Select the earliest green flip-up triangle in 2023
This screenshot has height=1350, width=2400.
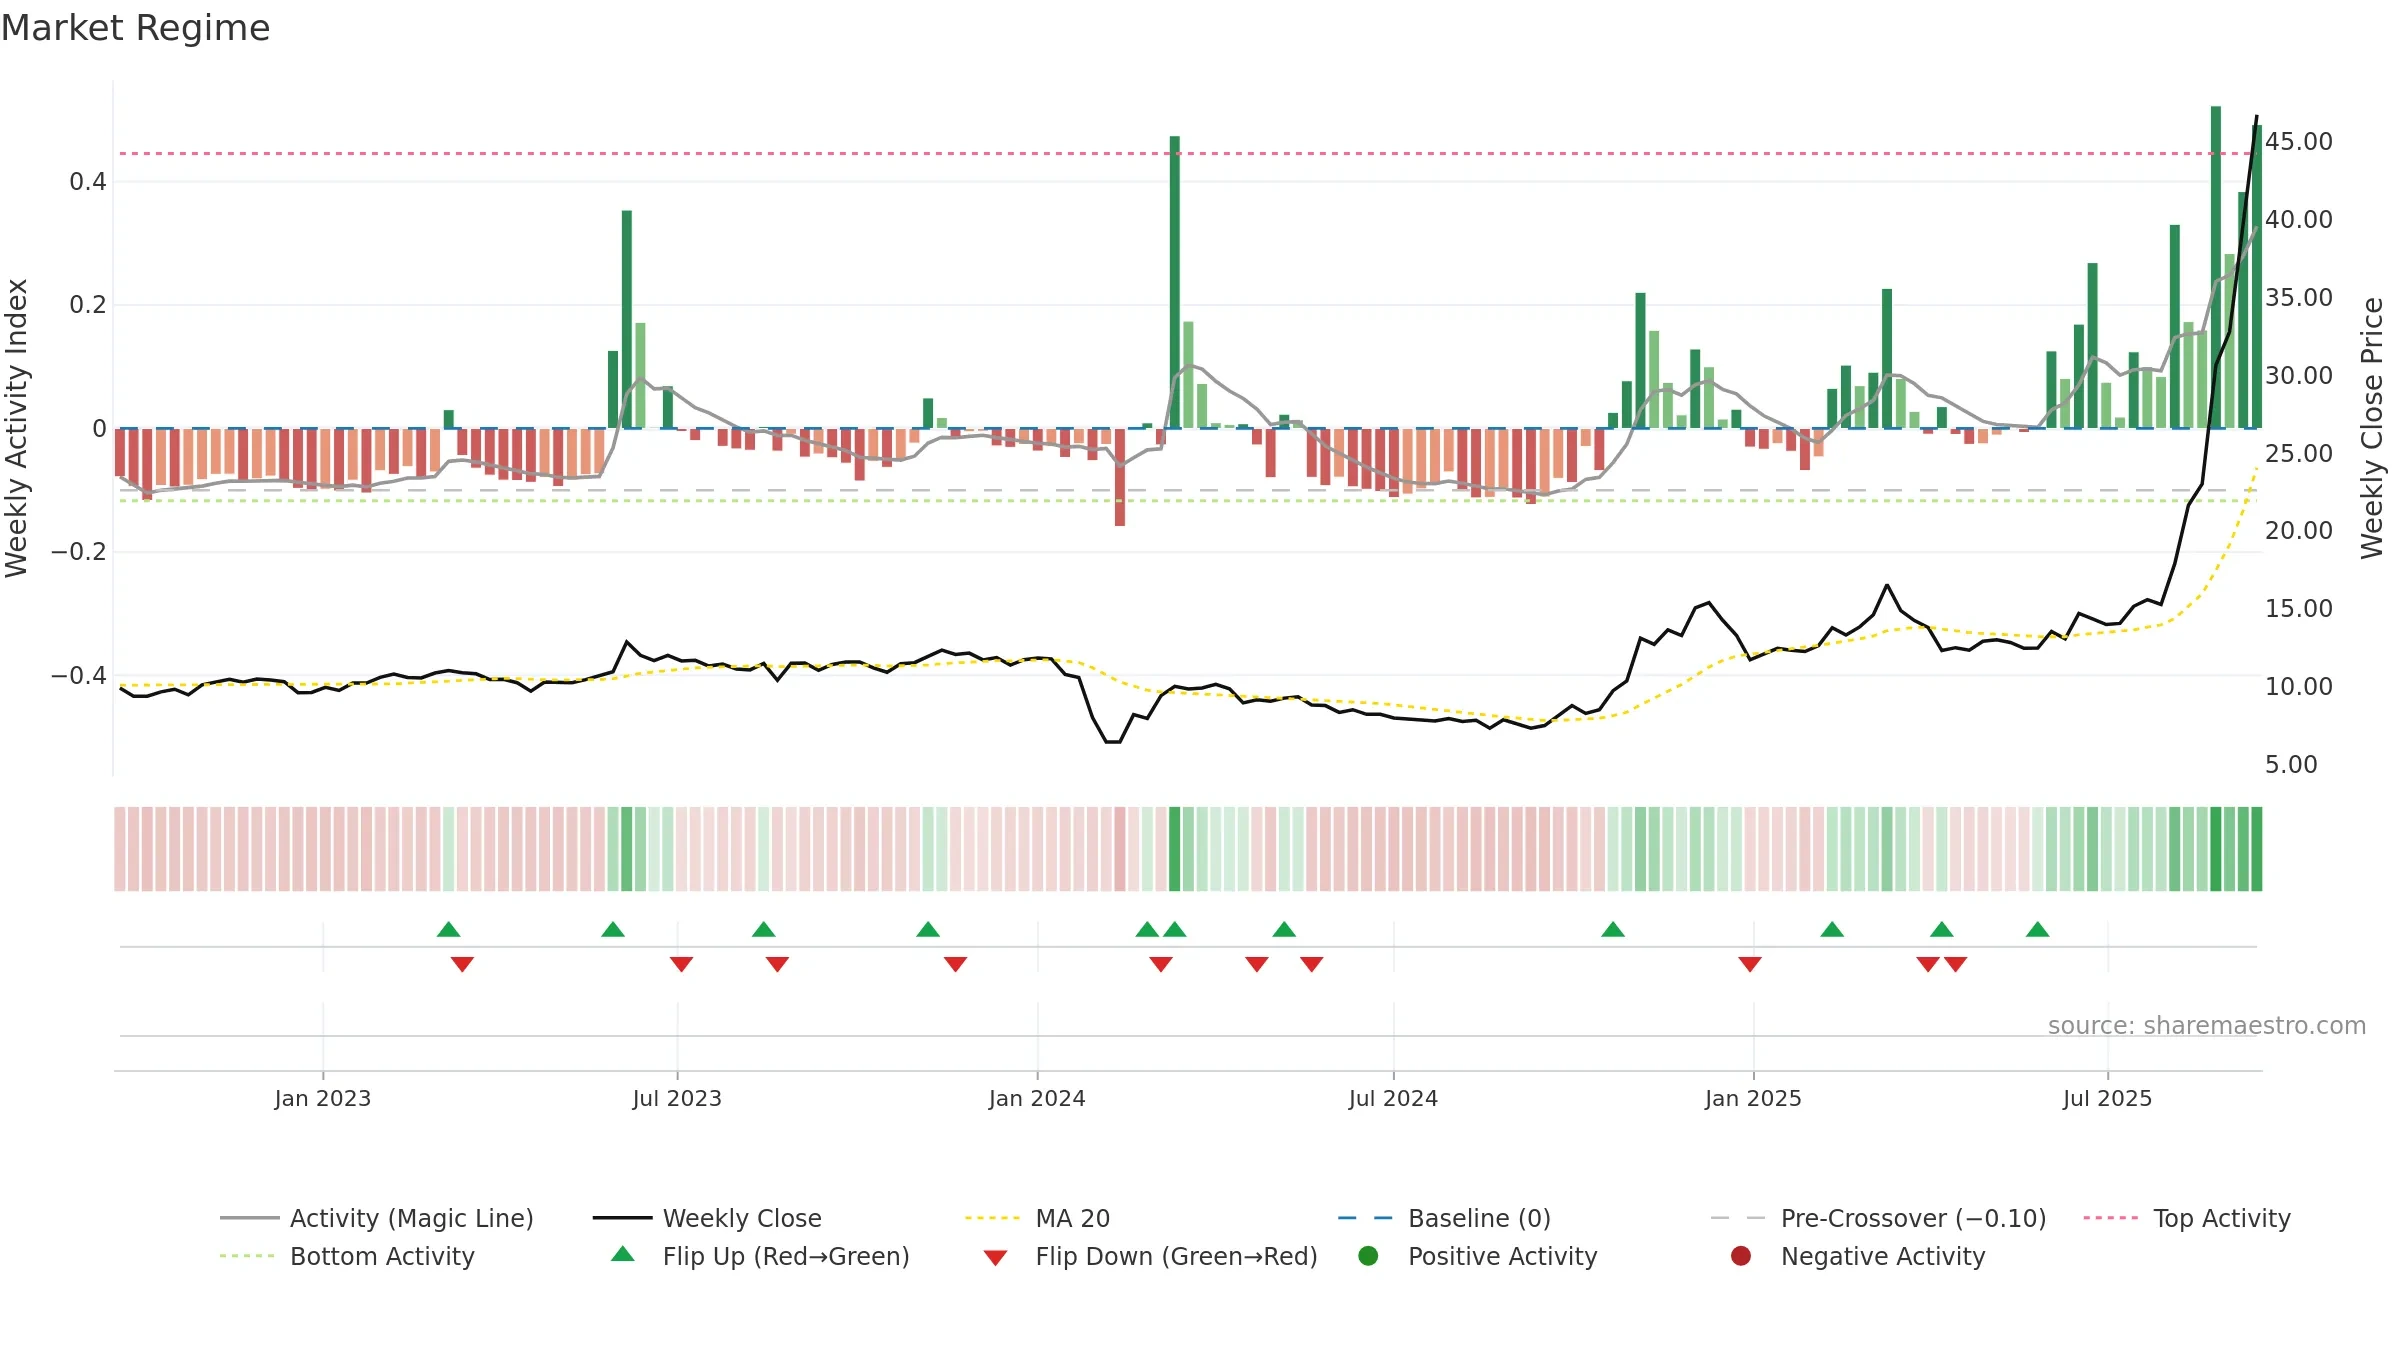(449, 930)
